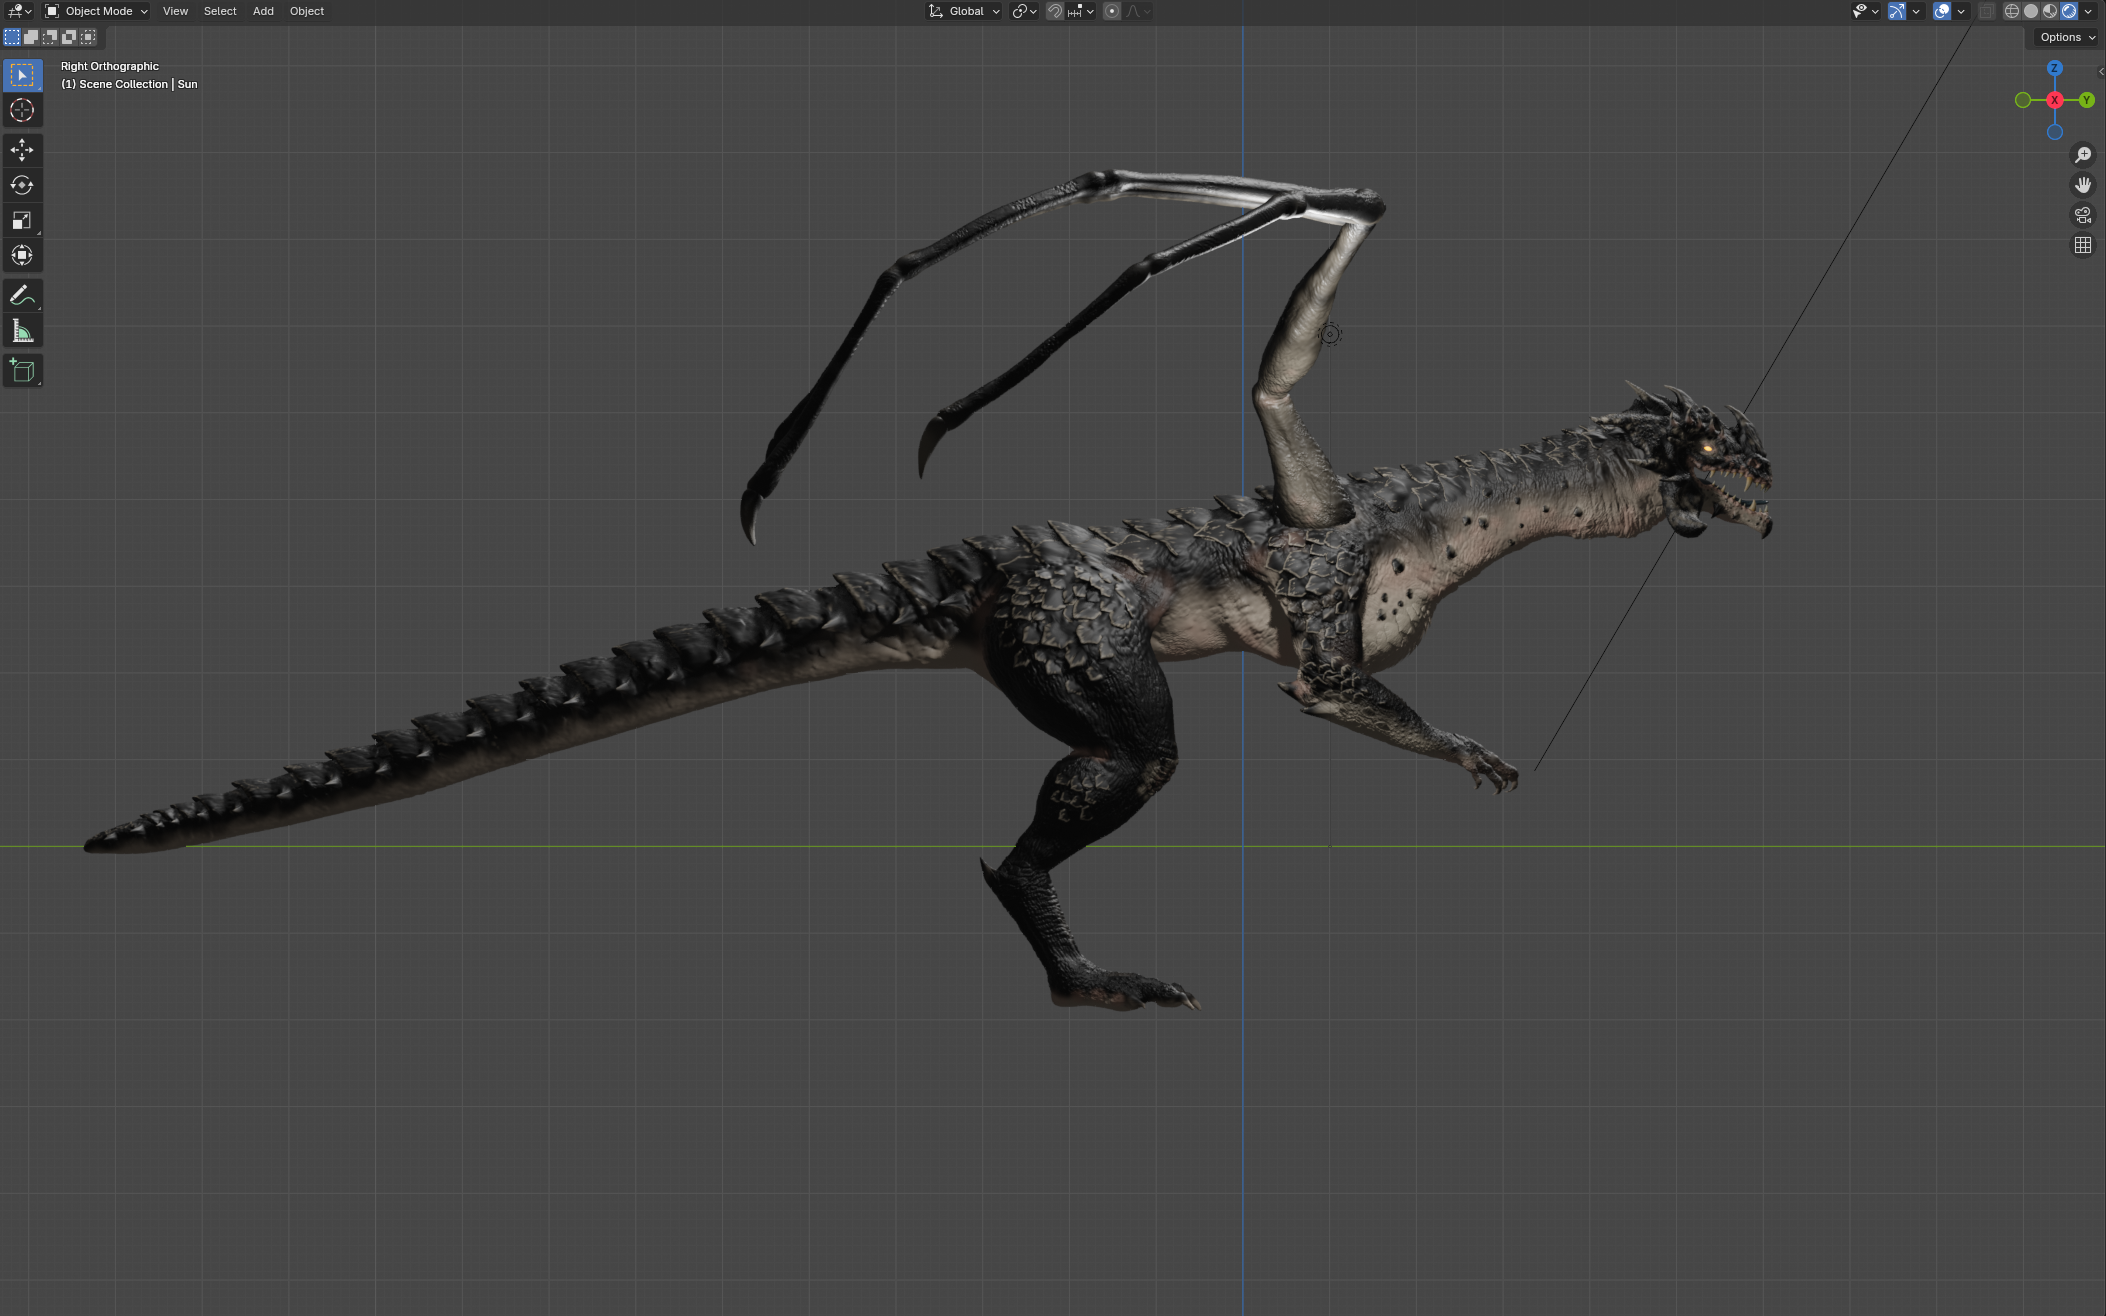The image size is (2106, 1316).
Task: Switch to wireframe viewport shading
Action: [2011, 10]
